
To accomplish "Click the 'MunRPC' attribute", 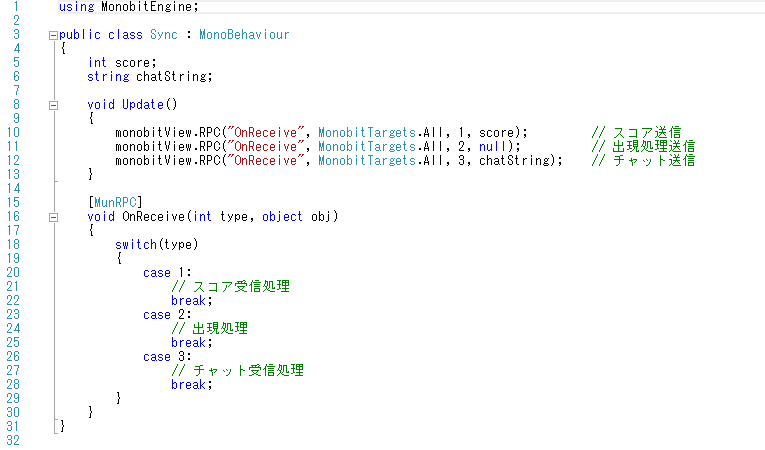I will [x=115, y=203].
